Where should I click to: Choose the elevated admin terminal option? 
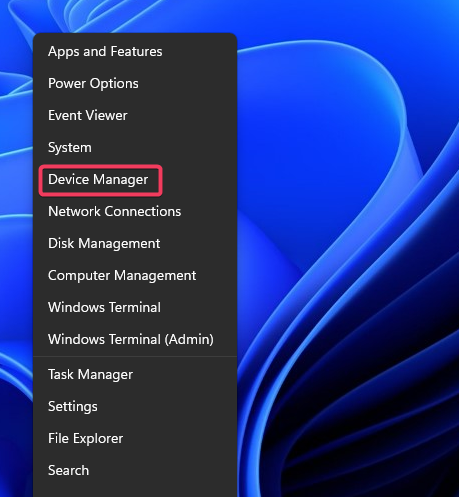coord(135,339)
